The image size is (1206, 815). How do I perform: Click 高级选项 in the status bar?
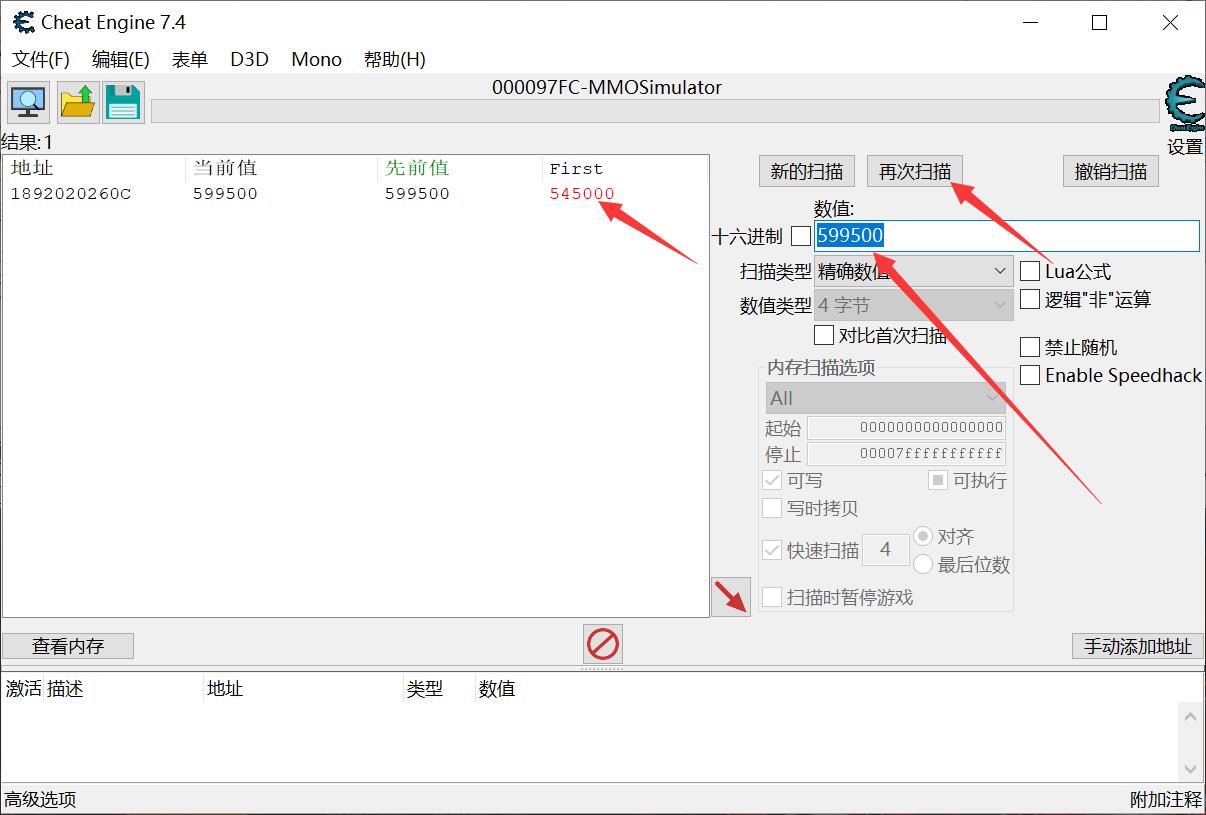pos(40,799)
